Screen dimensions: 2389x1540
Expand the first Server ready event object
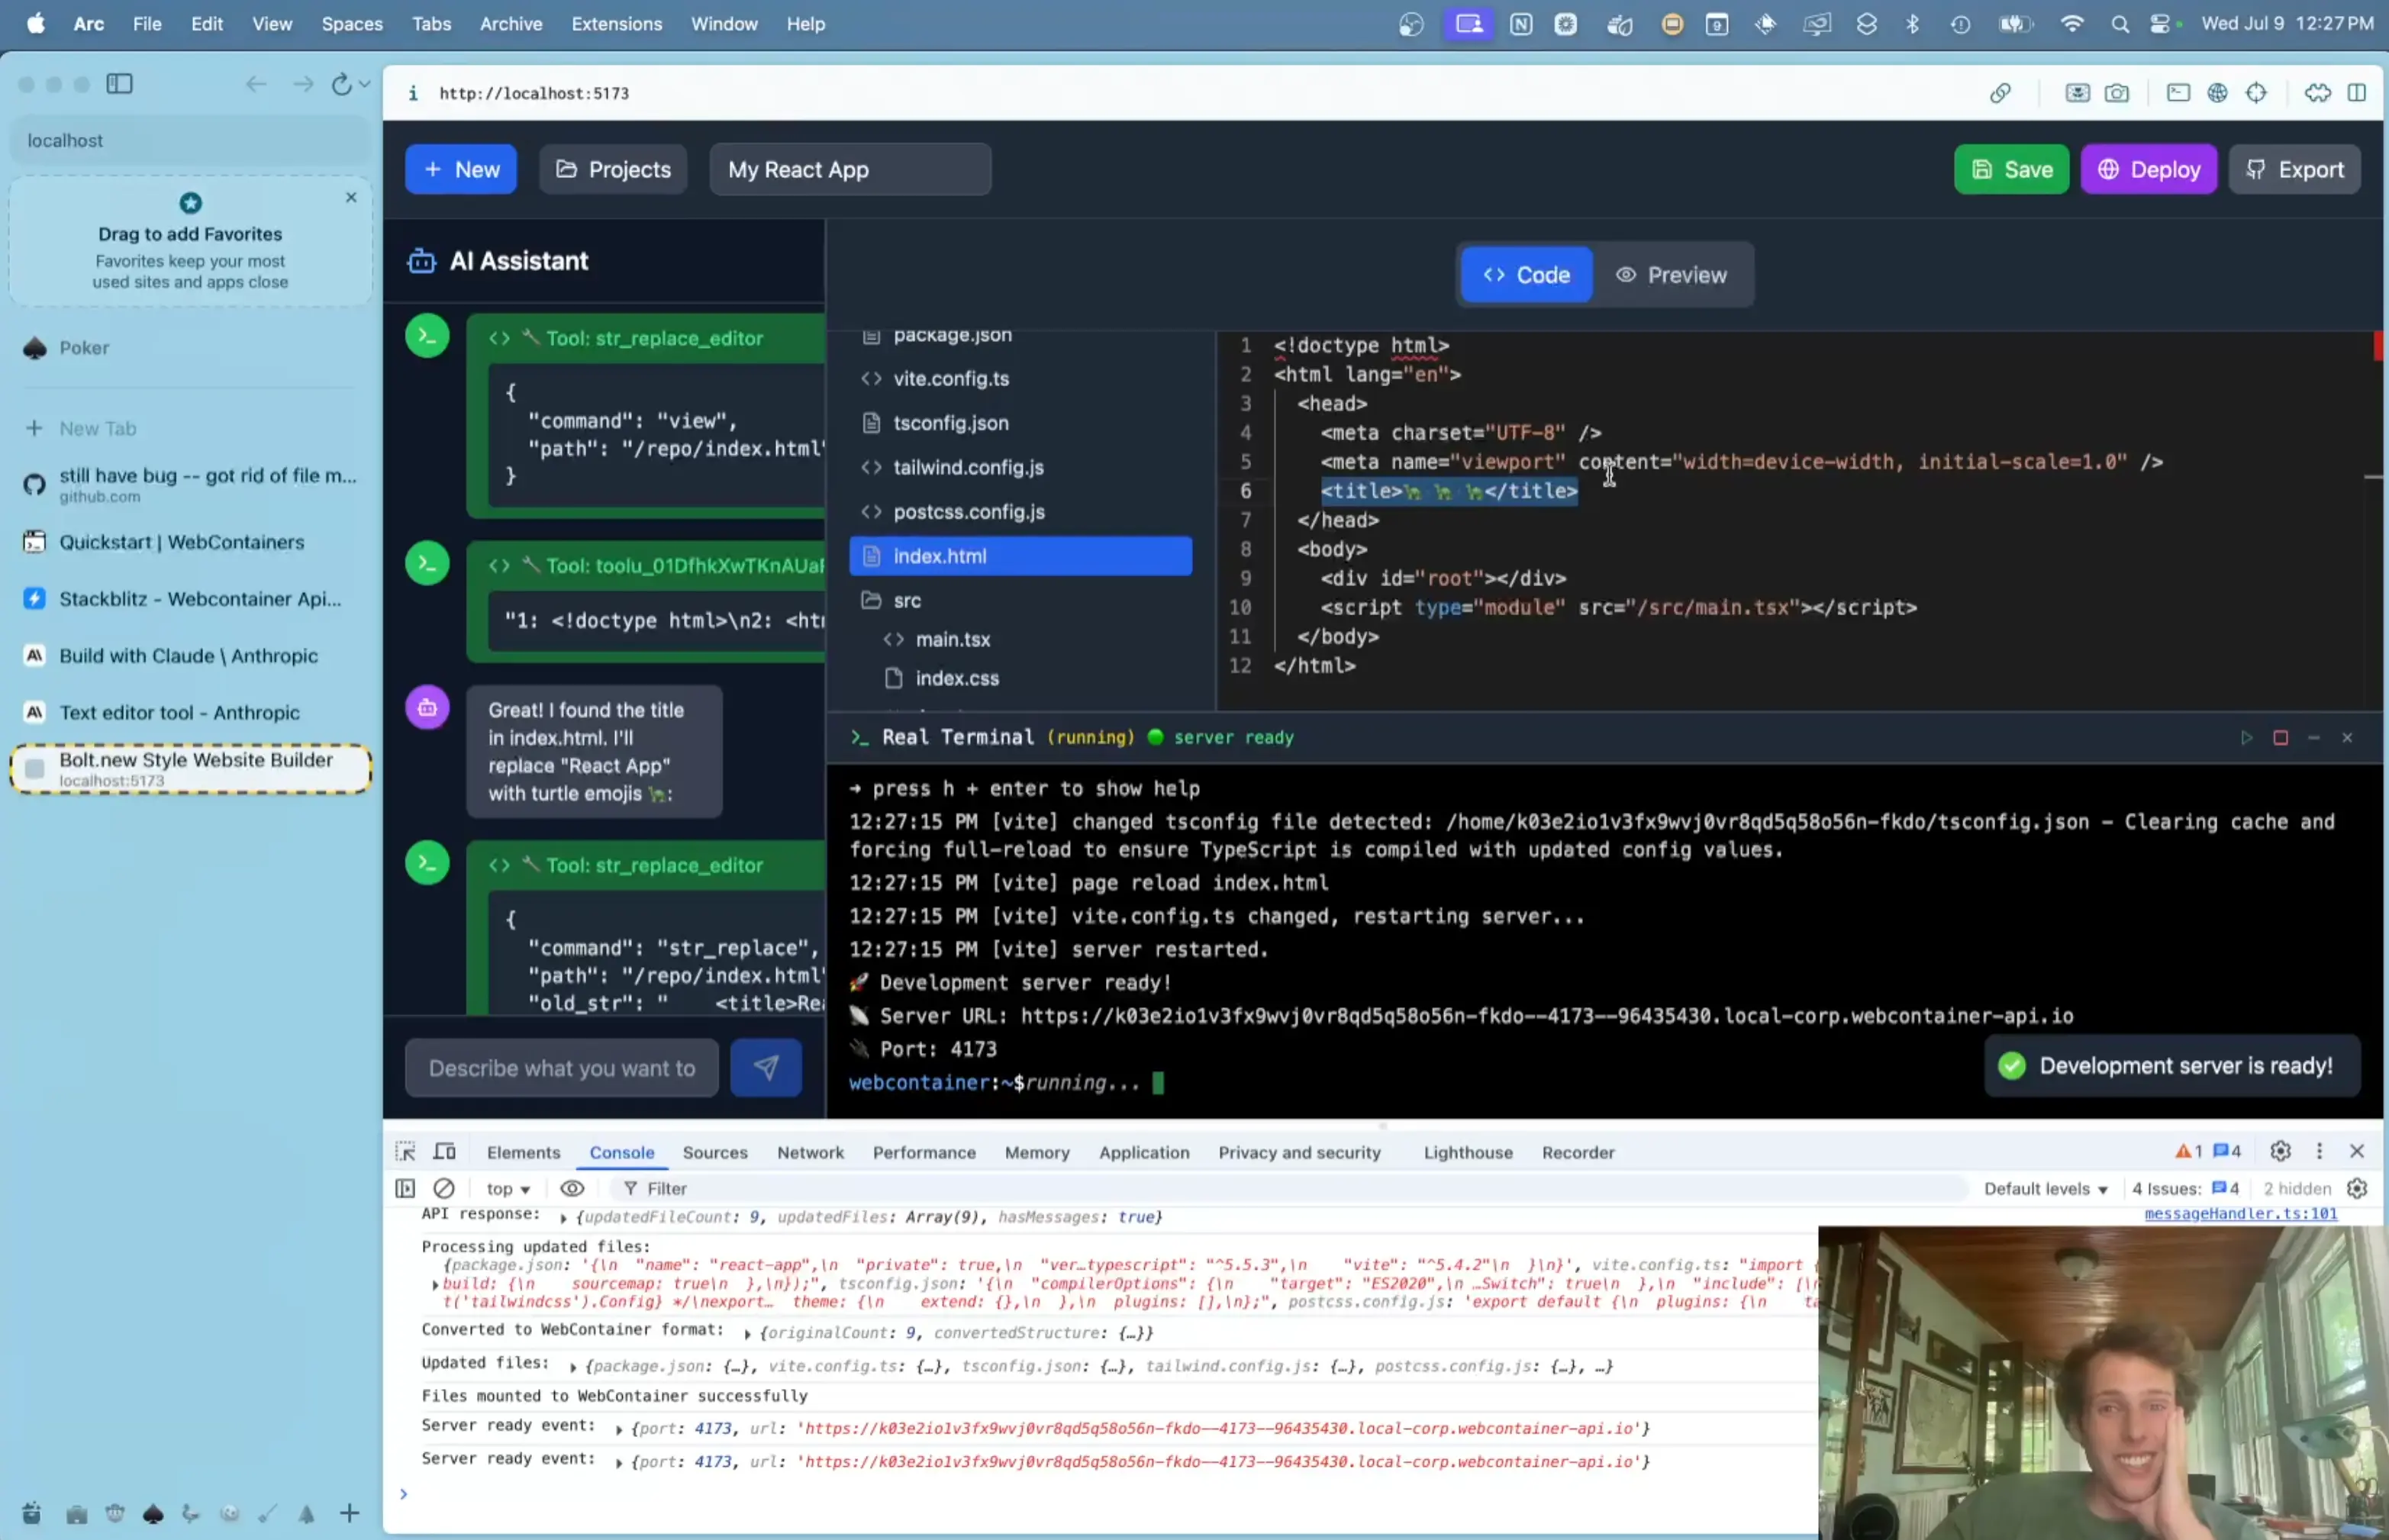click(x=619, y=1430)
